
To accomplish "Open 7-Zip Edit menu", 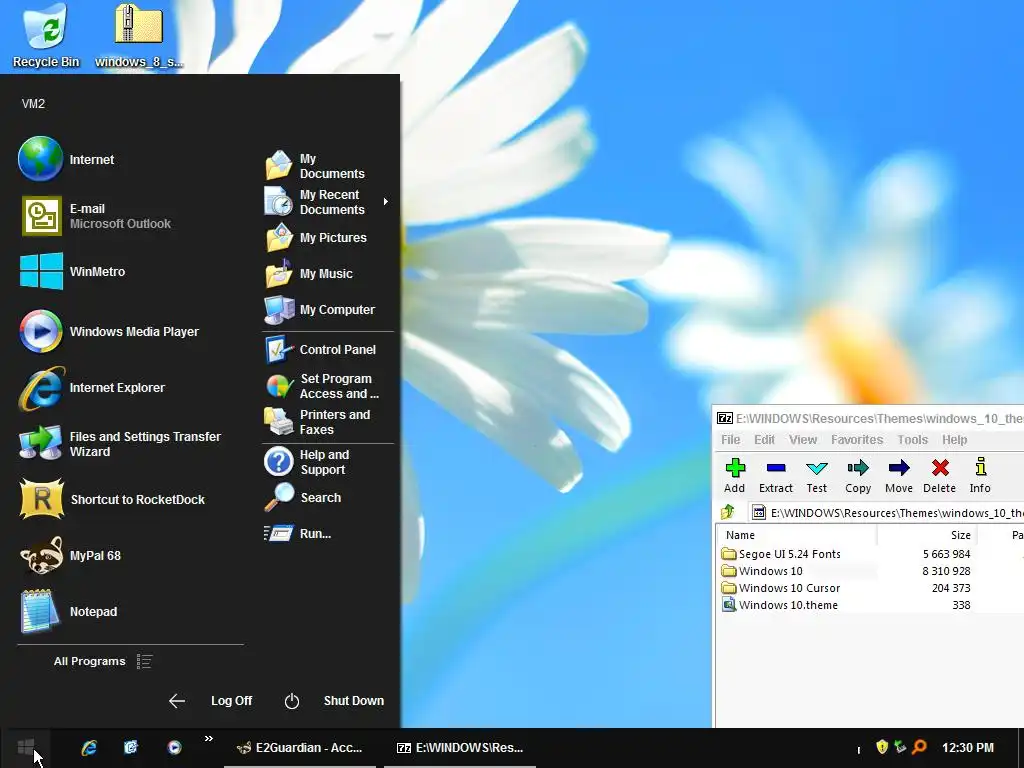I will click(764, 440).
